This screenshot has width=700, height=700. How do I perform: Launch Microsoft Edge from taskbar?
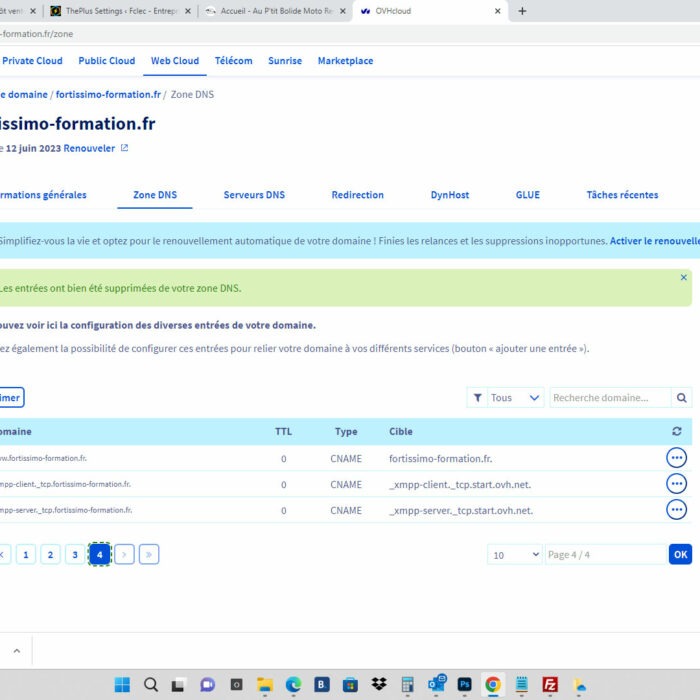tap(293, 684)
